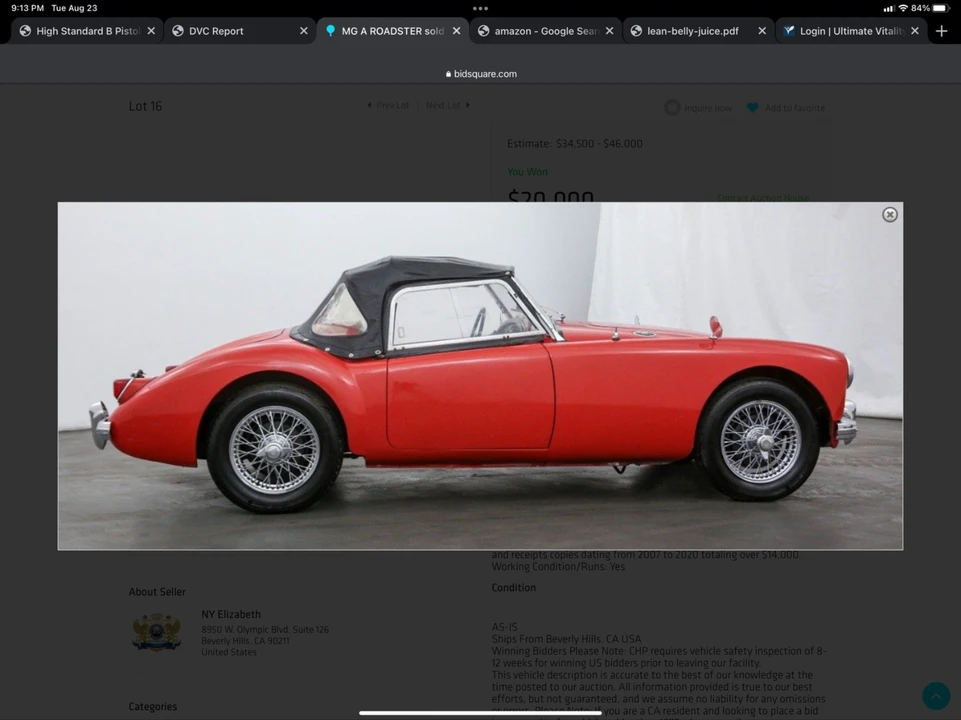Click the Add to favorite heart icon

tap(752, 108)
